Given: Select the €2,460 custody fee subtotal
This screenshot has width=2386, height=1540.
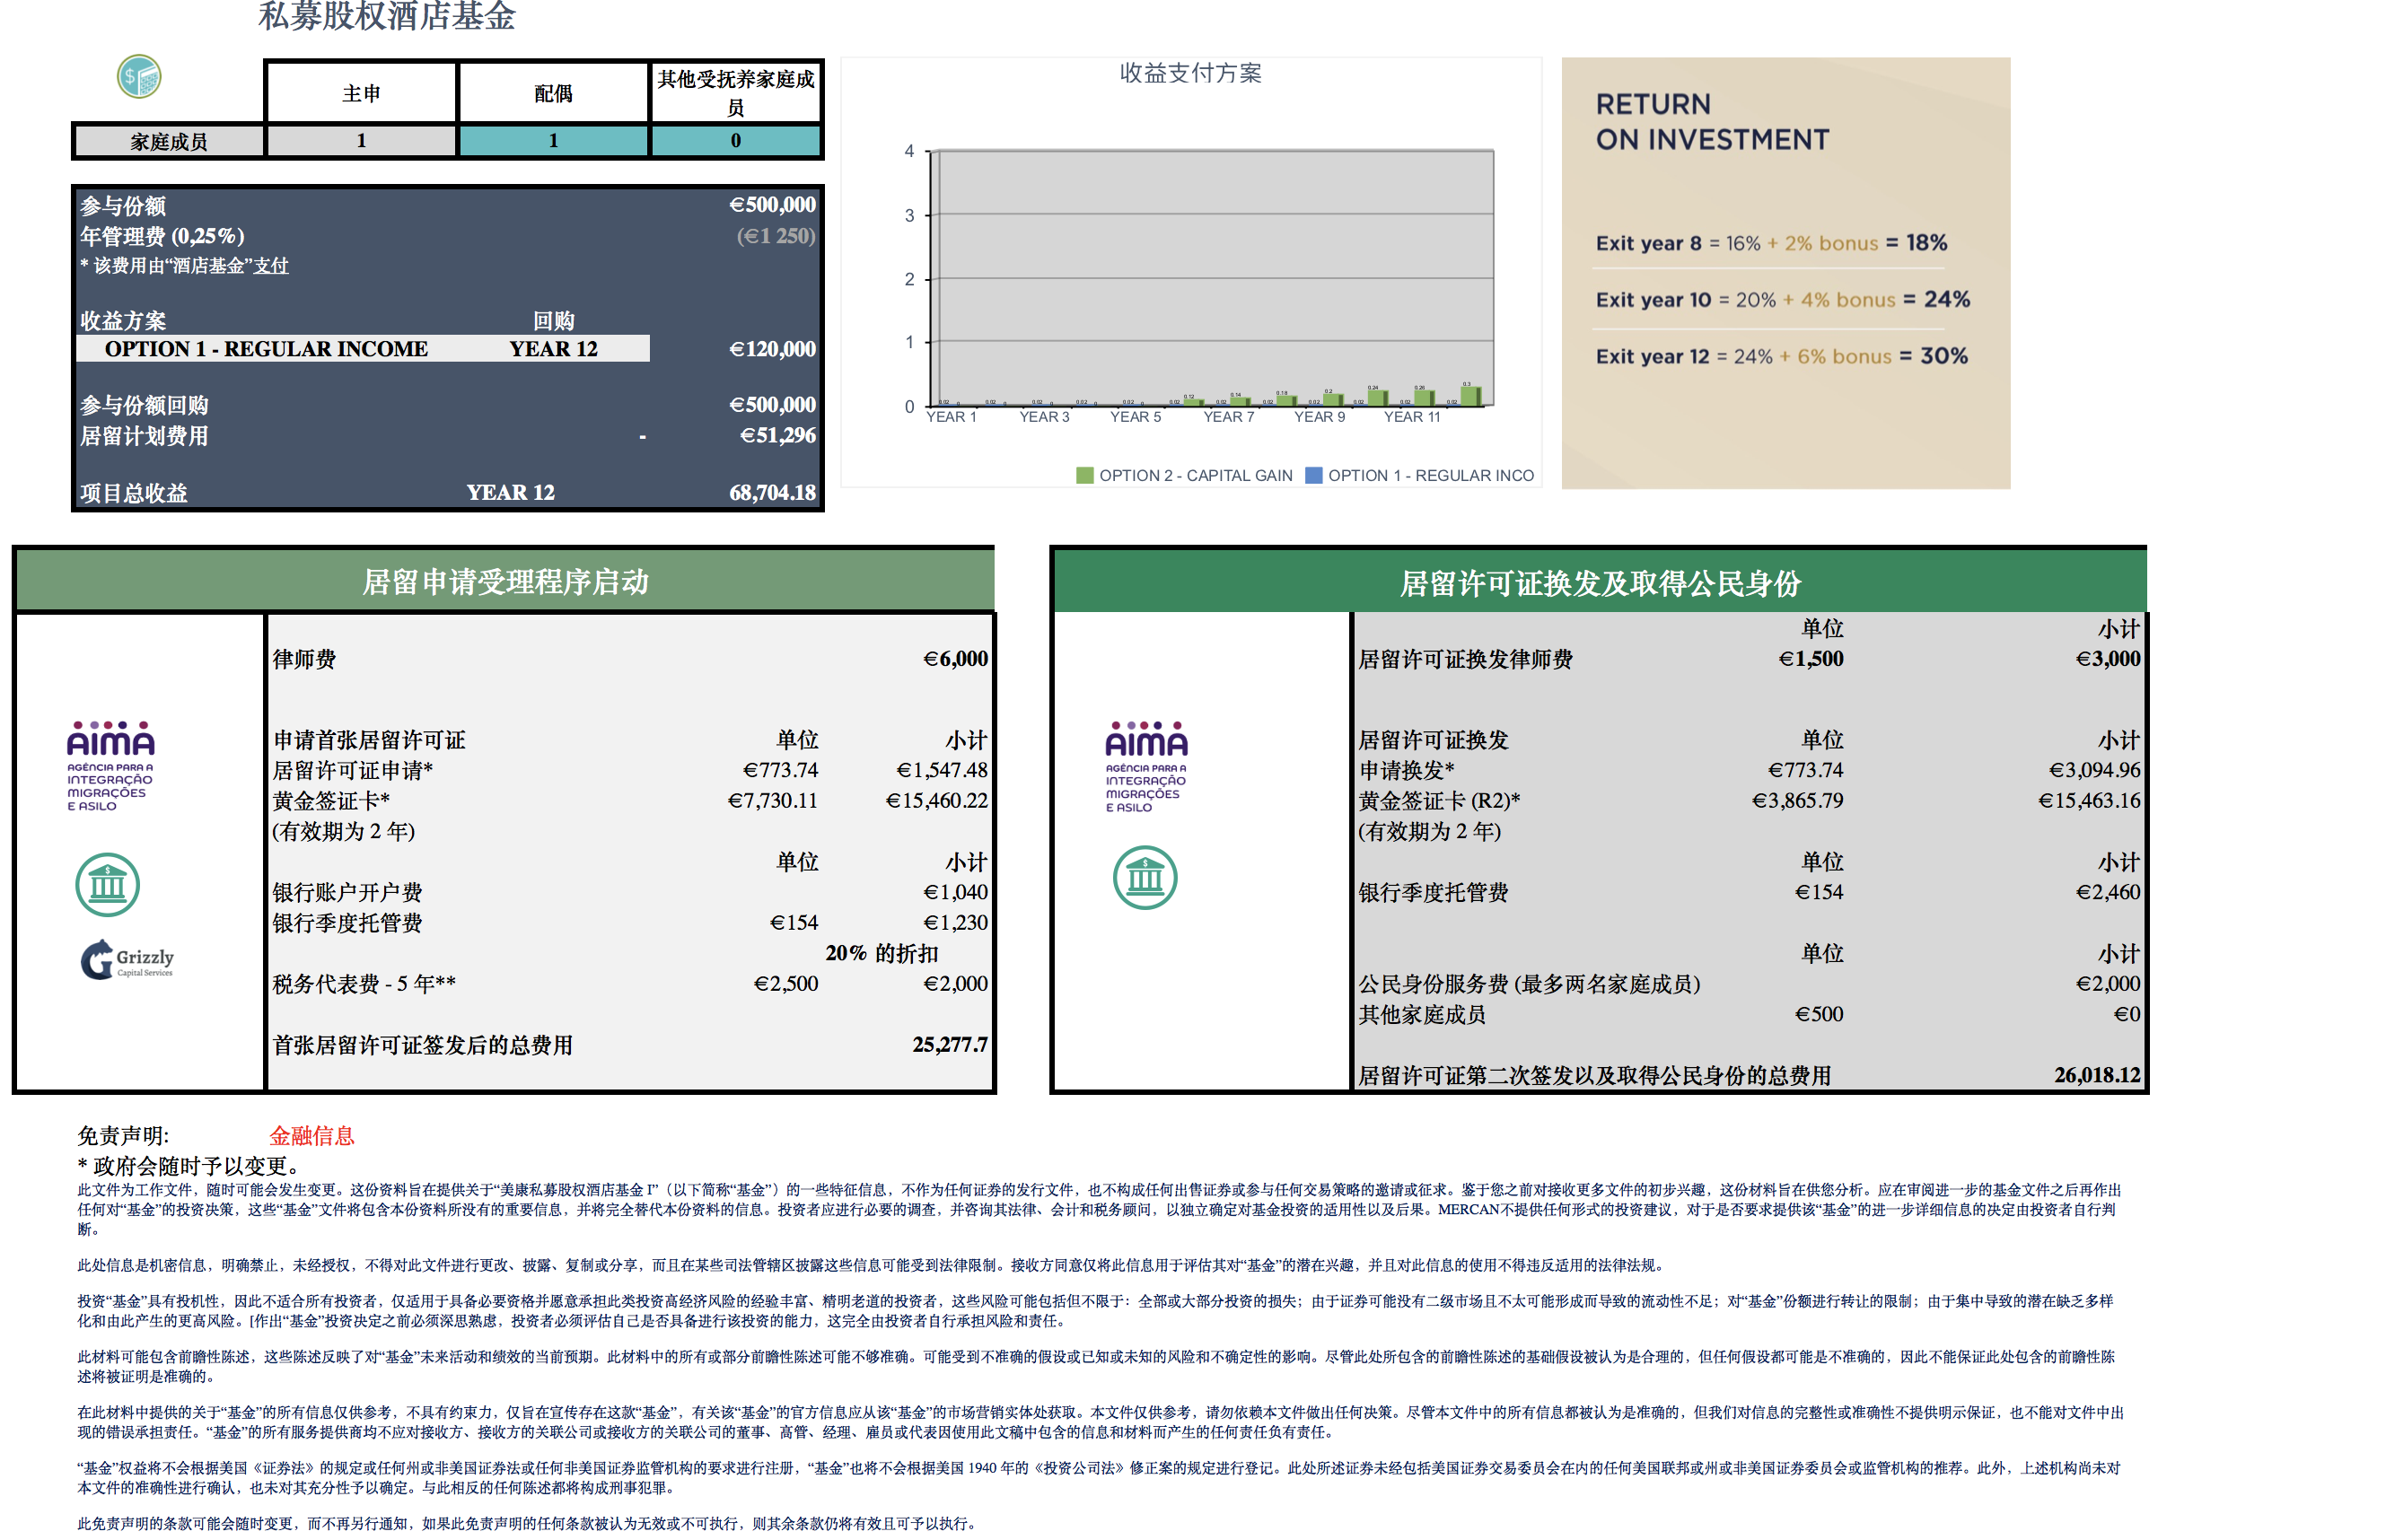Looking at the screenshot, I should tap(2108, 892).
